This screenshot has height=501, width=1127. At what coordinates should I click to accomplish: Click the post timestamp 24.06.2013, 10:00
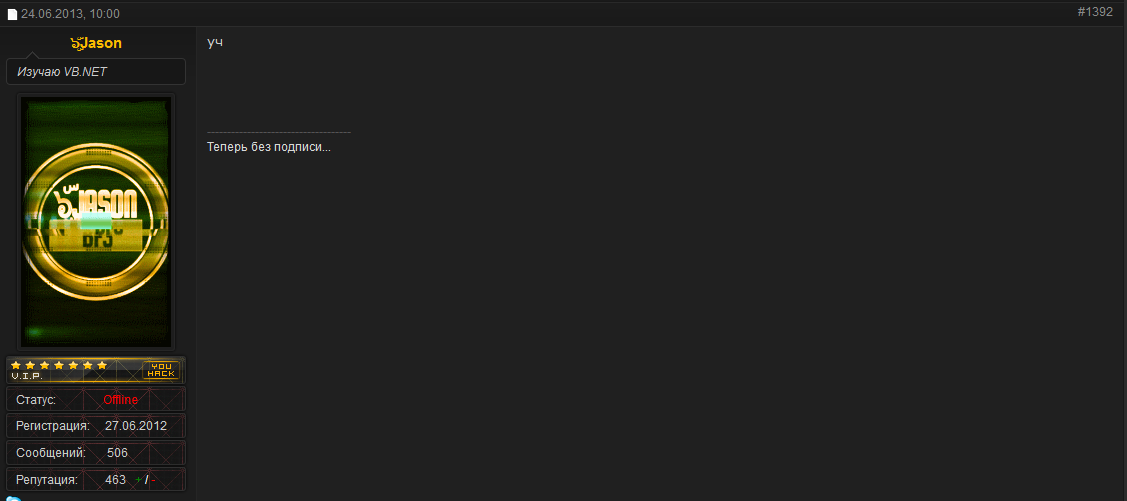(70, 14)
